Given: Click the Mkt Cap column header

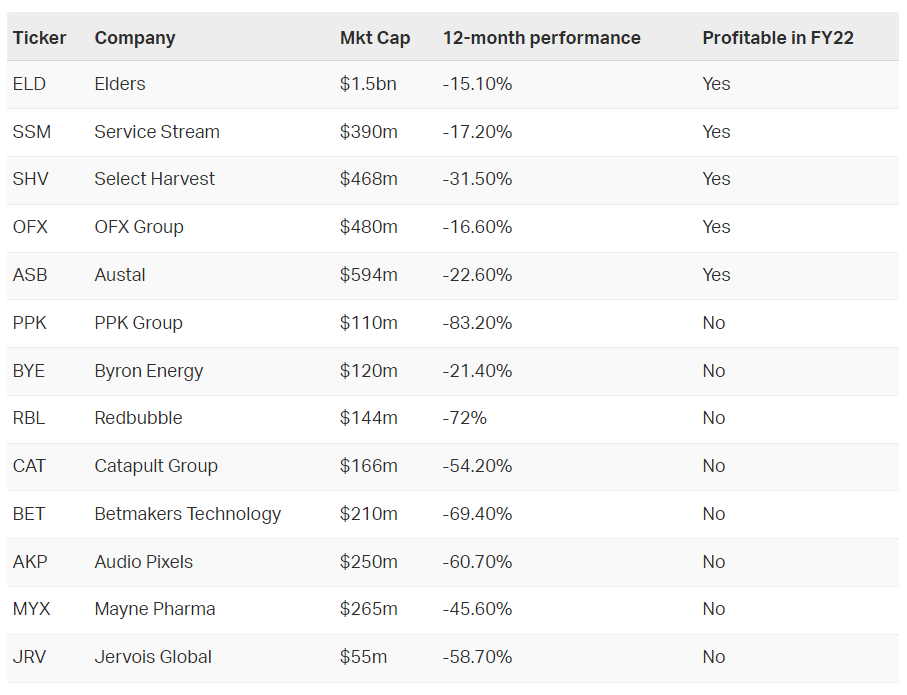Looking at the screenshot, I should [x=374, y=38].
